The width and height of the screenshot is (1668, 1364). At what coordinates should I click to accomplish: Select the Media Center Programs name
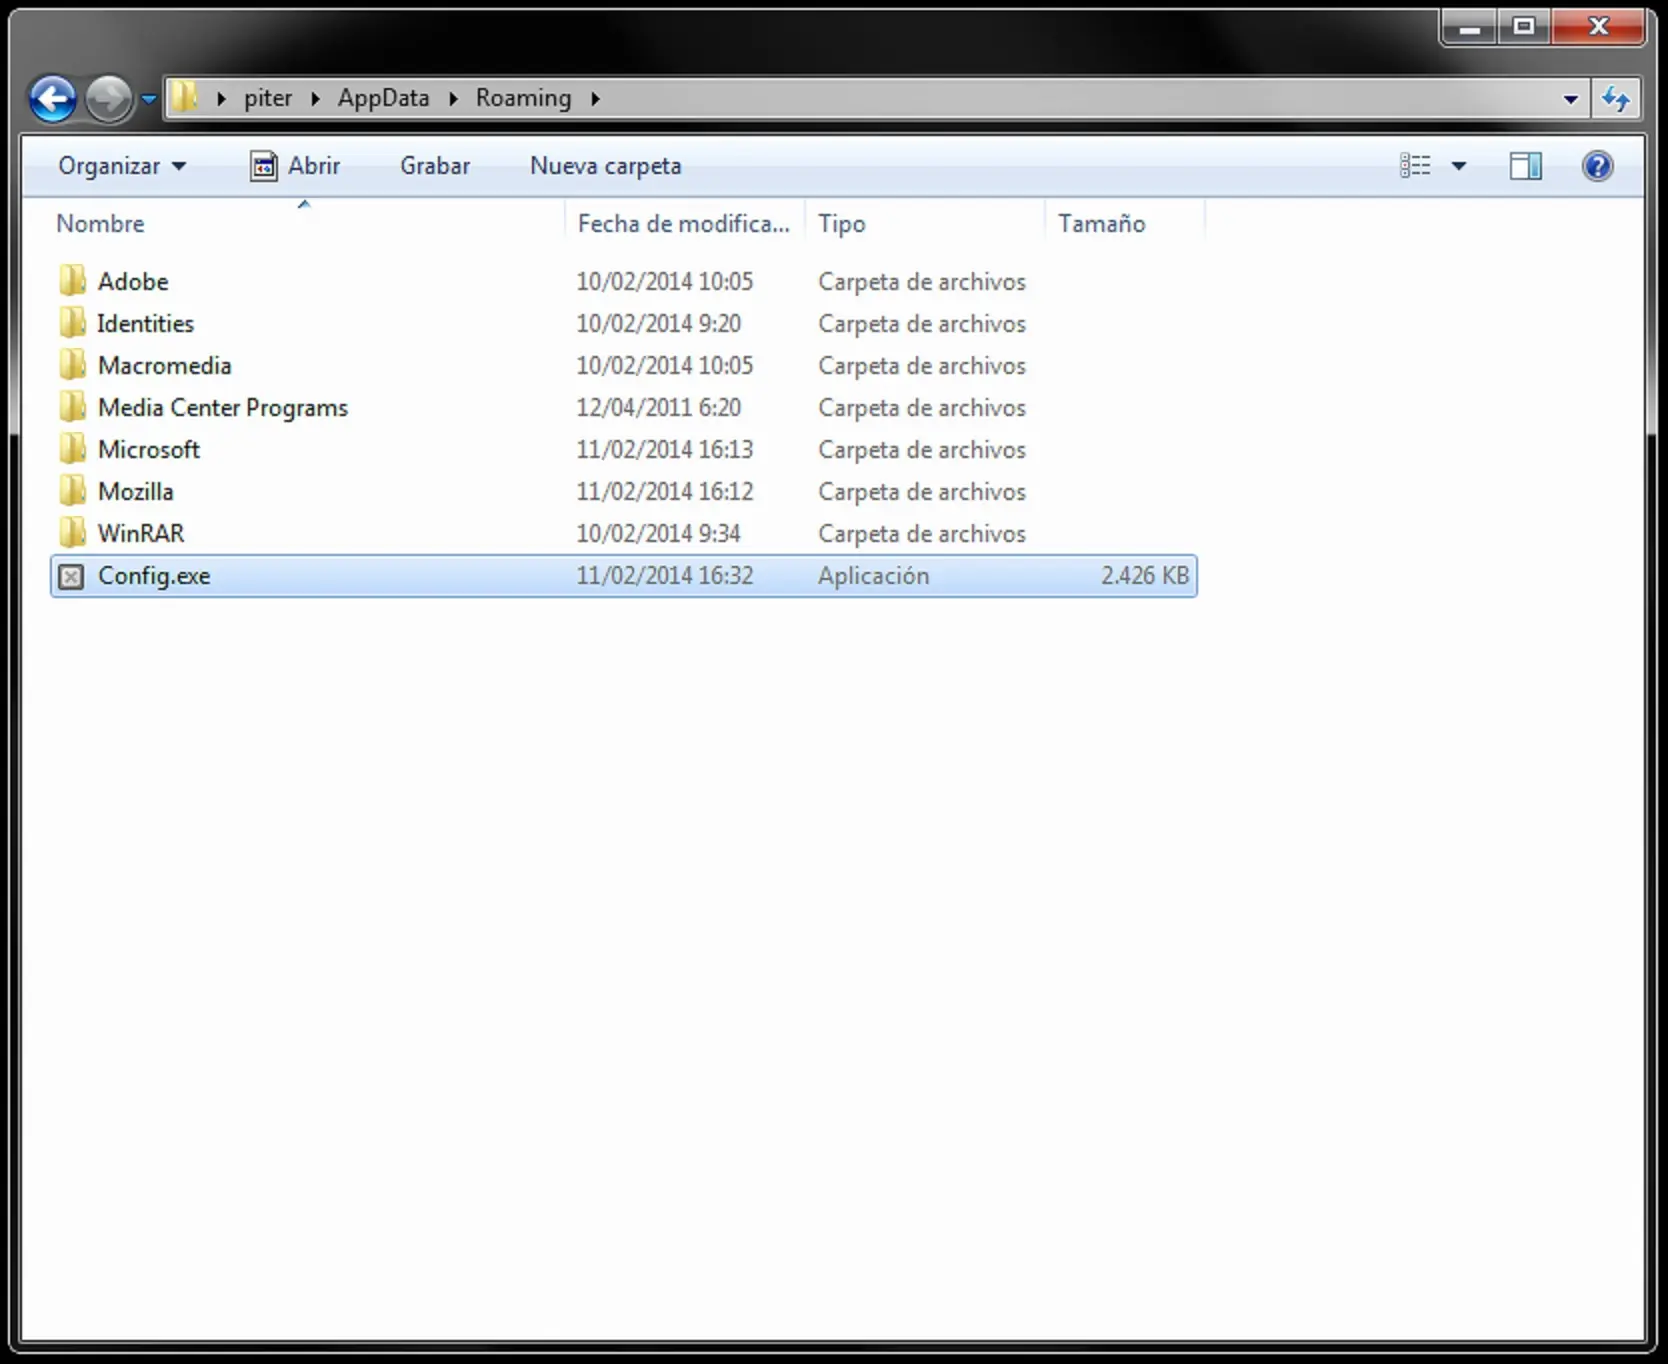click(223, 408)
